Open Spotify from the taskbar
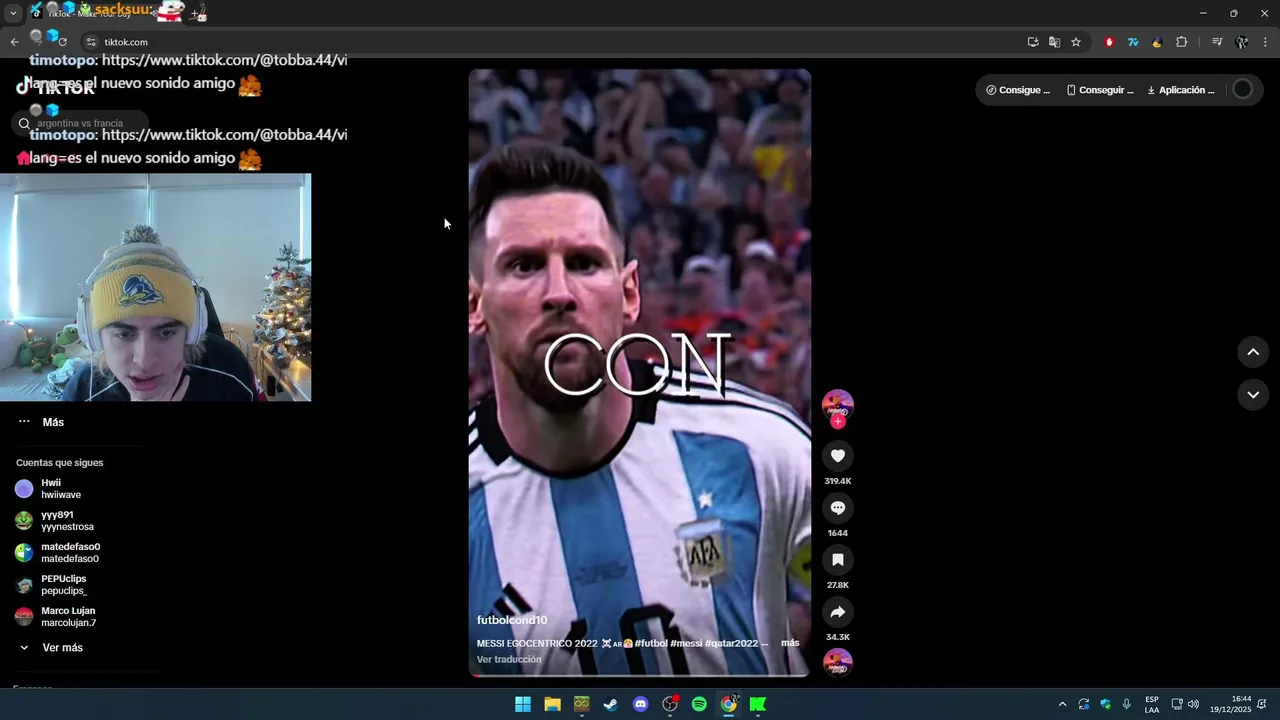Screen dimensions: 1280x720 click(699, 704)
